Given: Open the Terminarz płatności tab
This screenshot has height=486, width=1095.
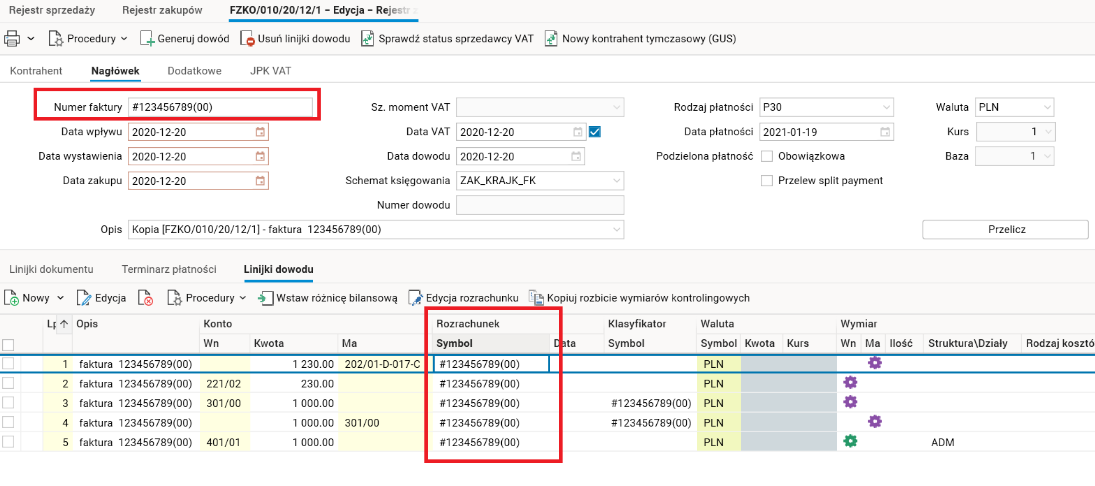Looking at the screenshot, I should click(x=168, y=270).
